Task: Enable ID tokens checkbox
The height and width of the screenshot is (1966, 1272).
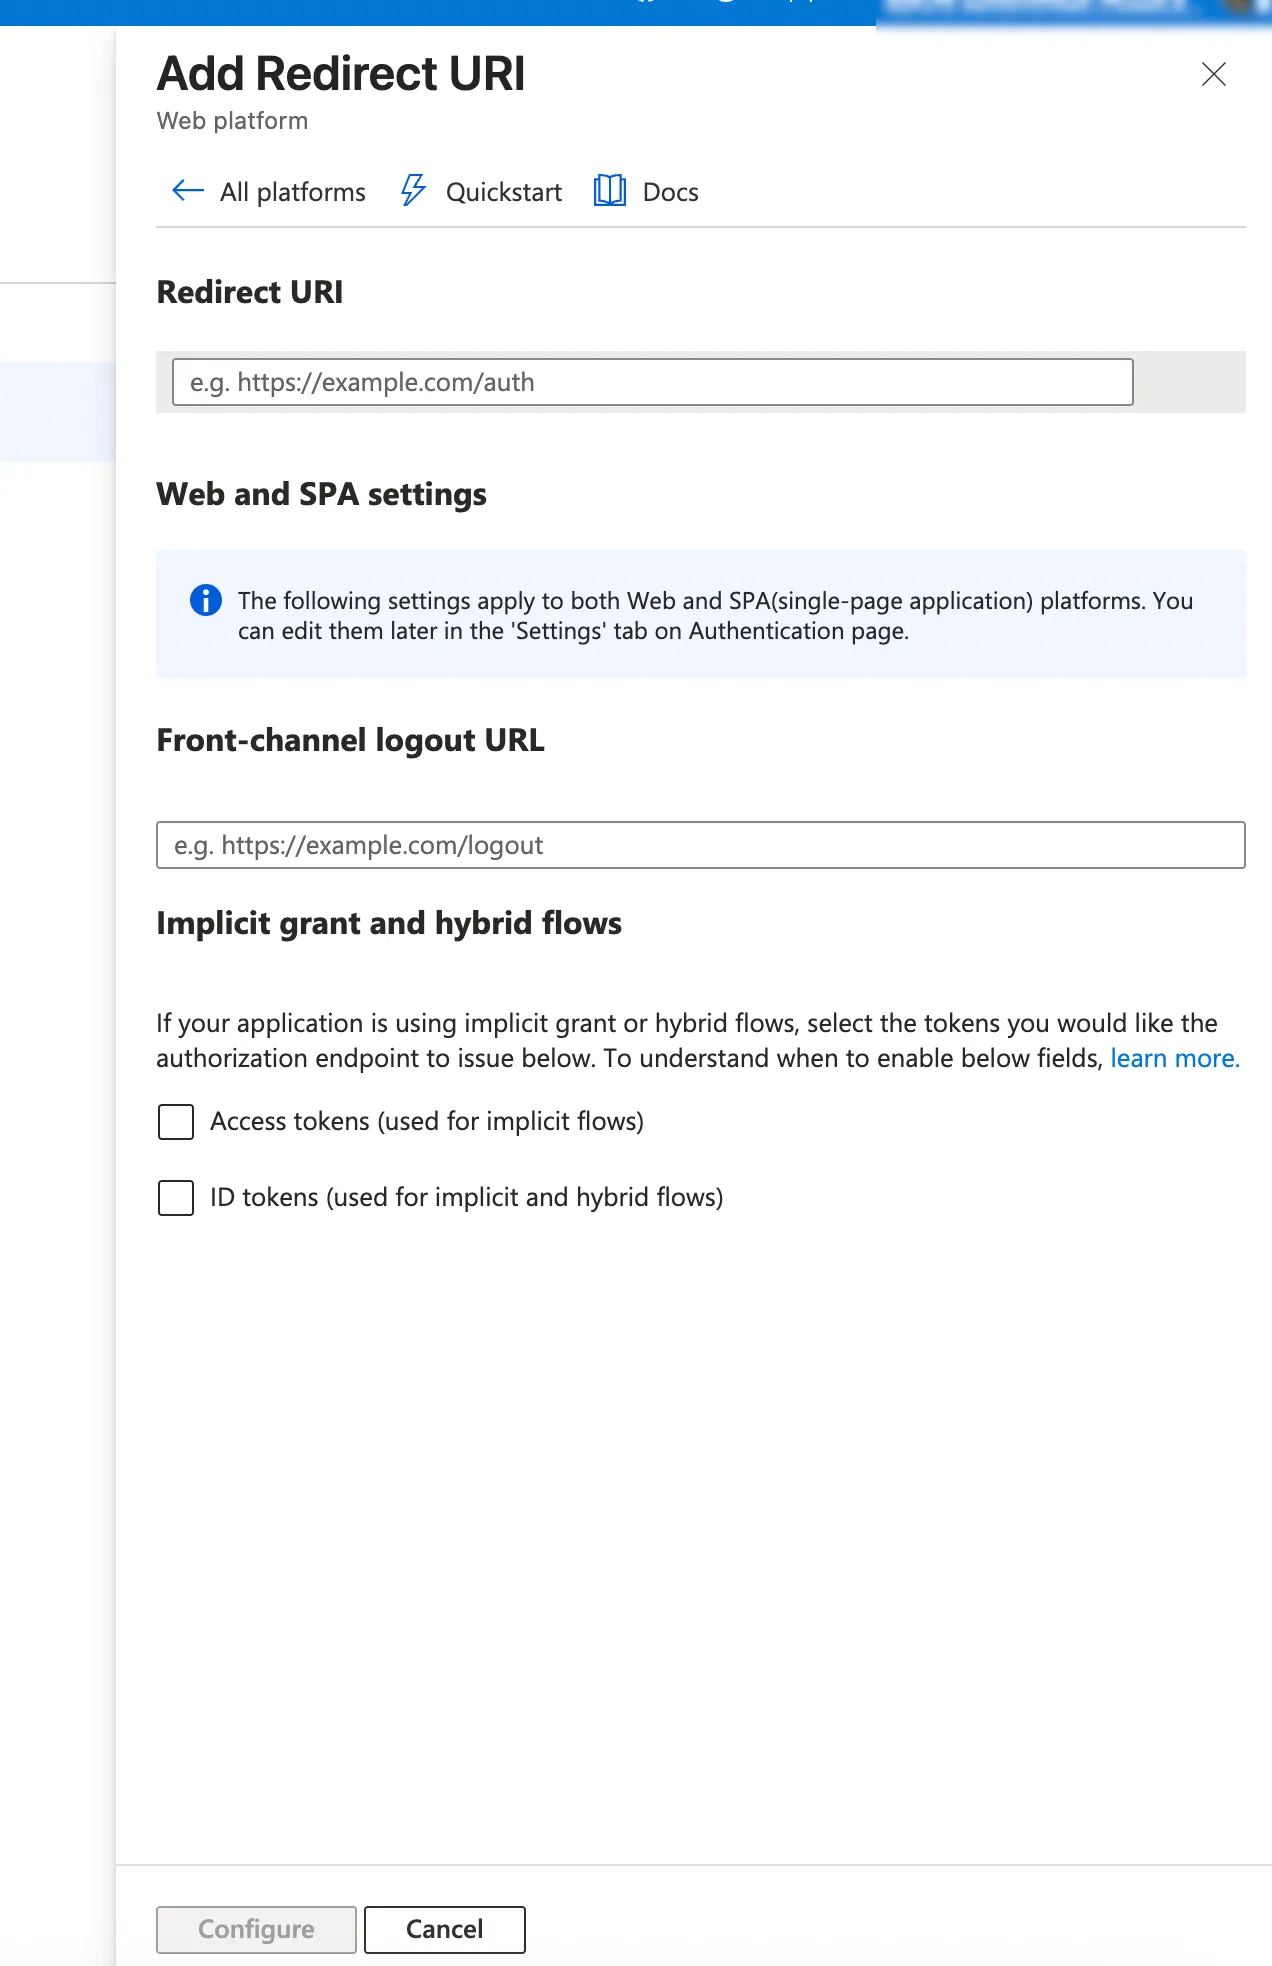Action: pyautogui.click(x=176, y=1198)
